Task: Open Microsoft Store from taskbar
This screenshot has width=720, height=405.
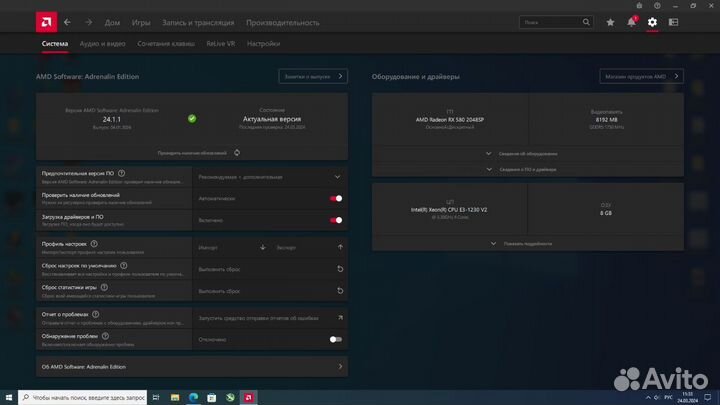Action: [212, 397]
